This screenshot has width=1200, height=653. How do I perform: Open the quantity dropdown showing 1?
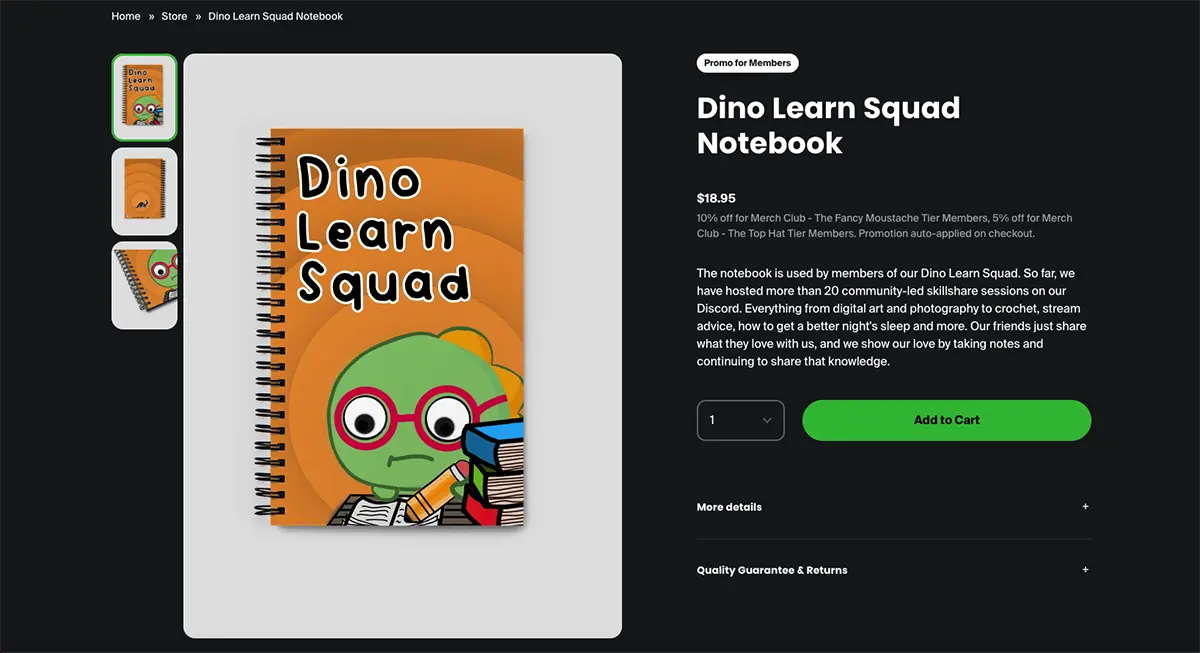coord(730,420)
